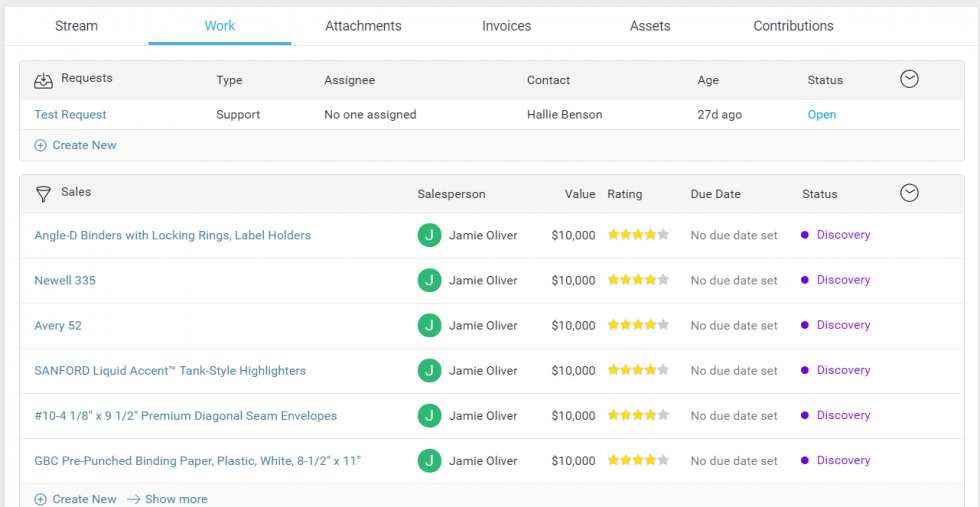This screenshot has width=980, height=507.
Task: Click the plus icon in Requests Create New
Action: [41, 145]
